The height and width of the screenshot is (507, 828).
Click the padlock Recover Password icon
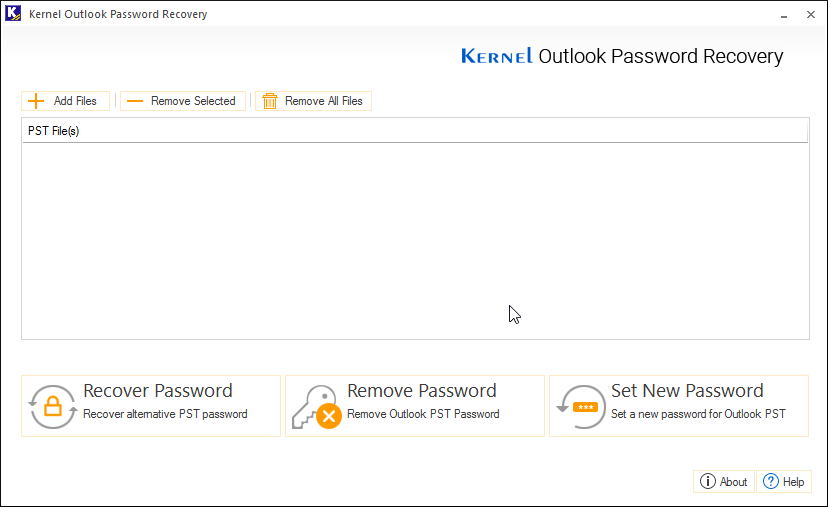[52, 407]
